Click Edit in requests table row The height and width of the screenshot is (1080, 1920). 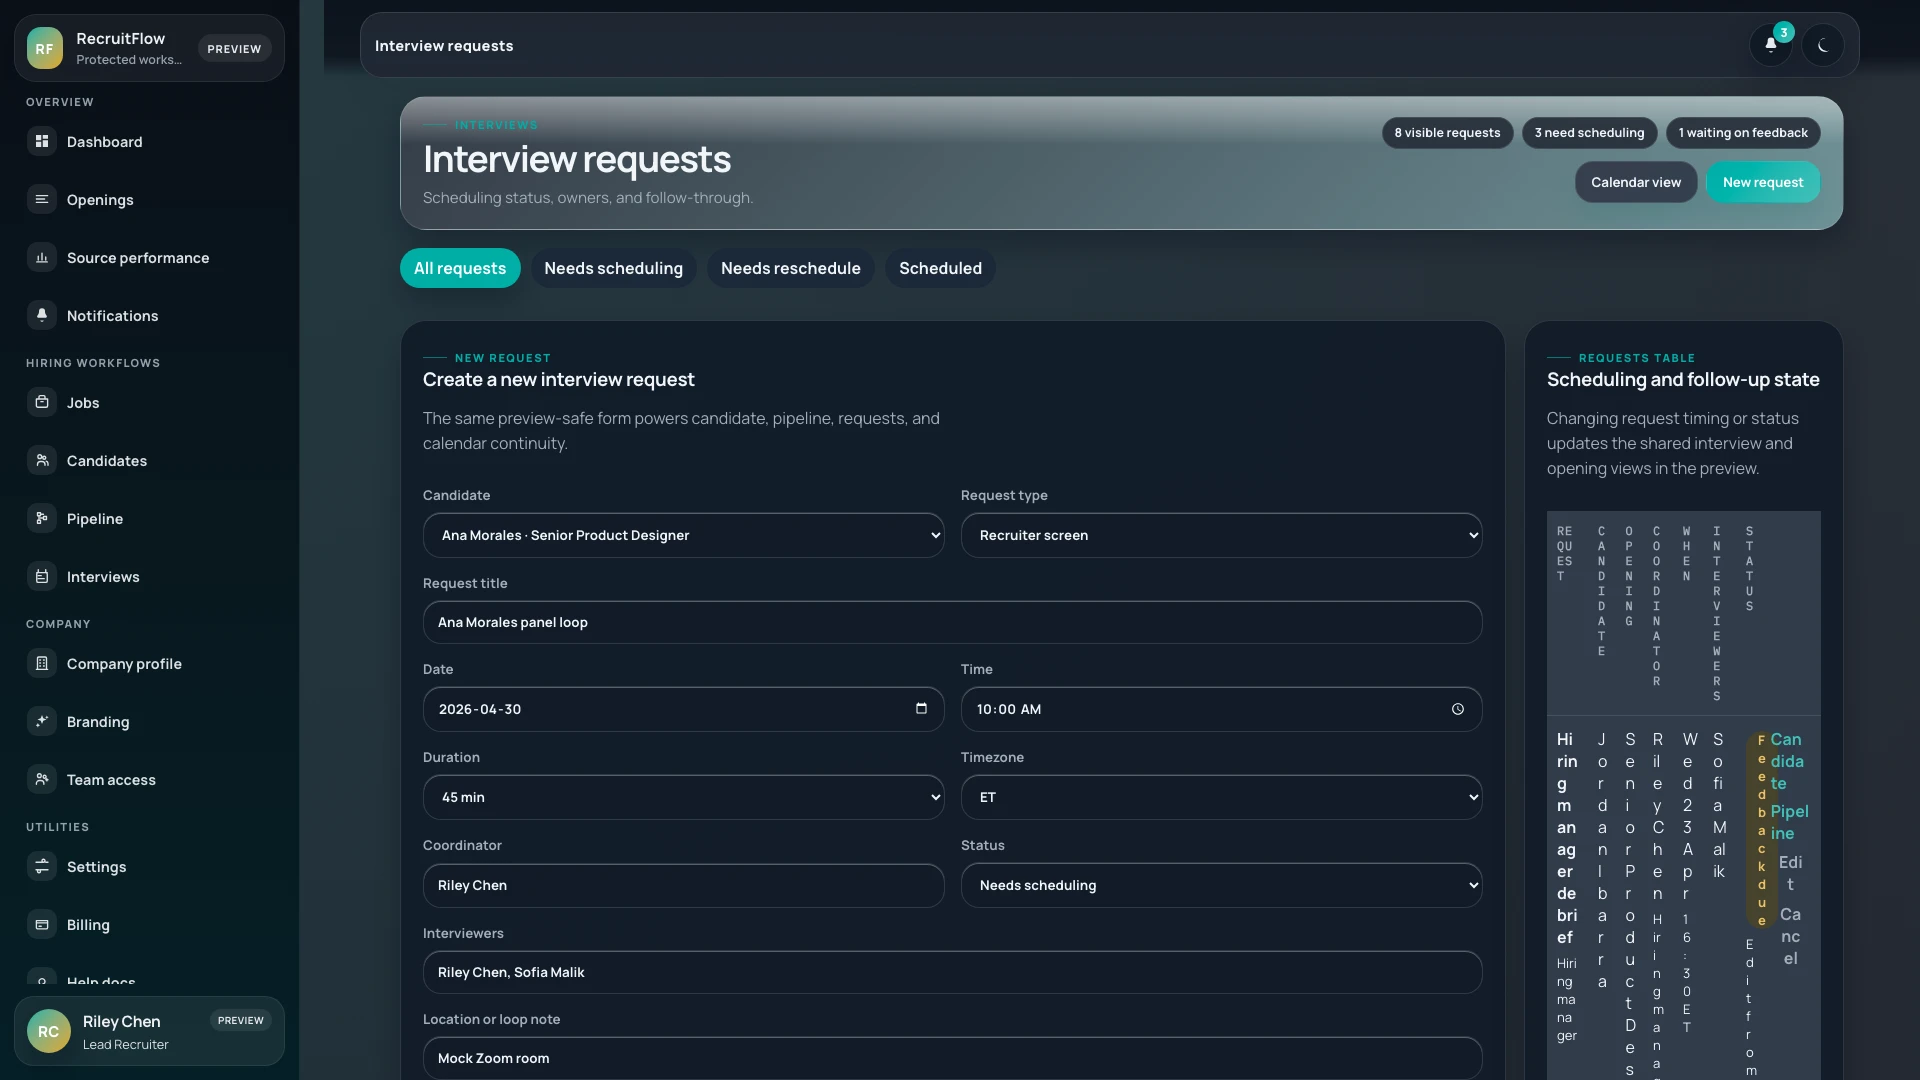[x=1790, y=873]
